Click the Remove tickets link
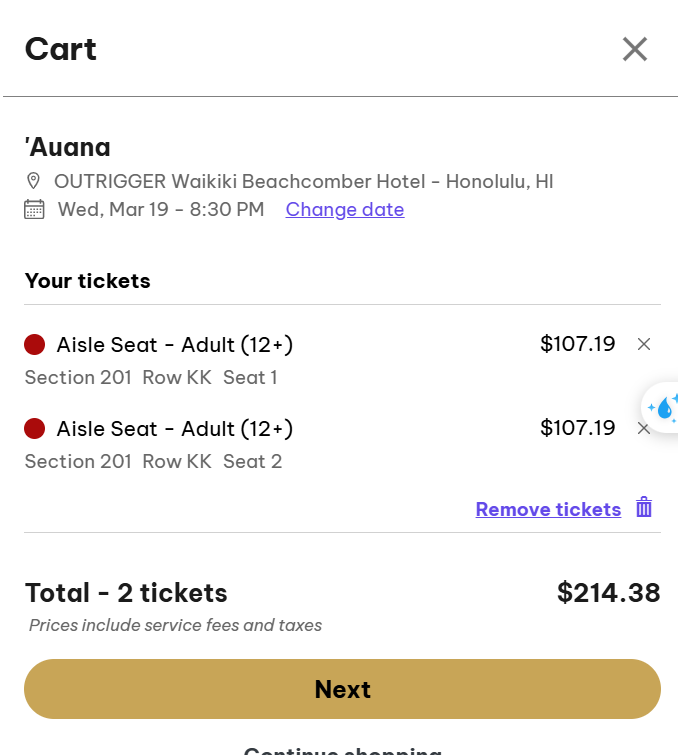The width and height of the screenshot is (678, 755). (x=548, y=509)
